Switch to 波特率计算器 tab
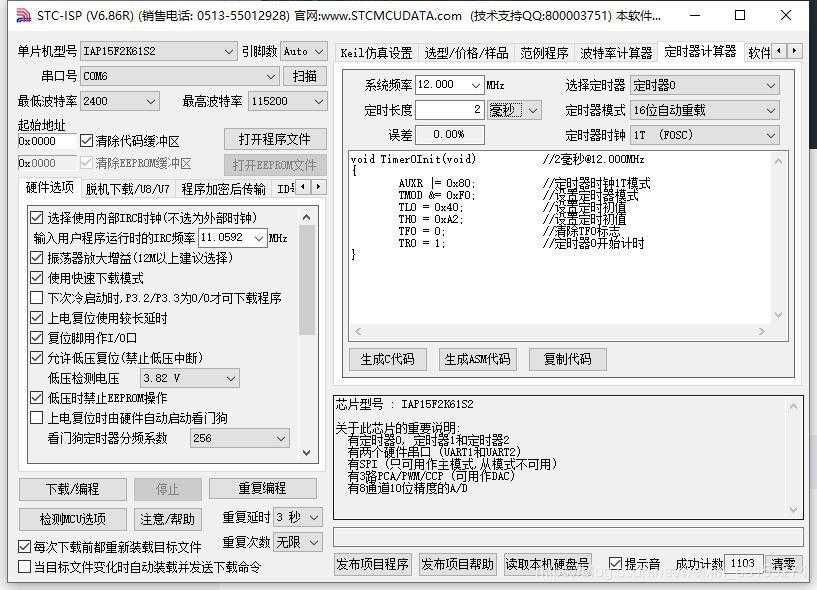This screenshot has height=590, width=817. [x=616, y=53]
